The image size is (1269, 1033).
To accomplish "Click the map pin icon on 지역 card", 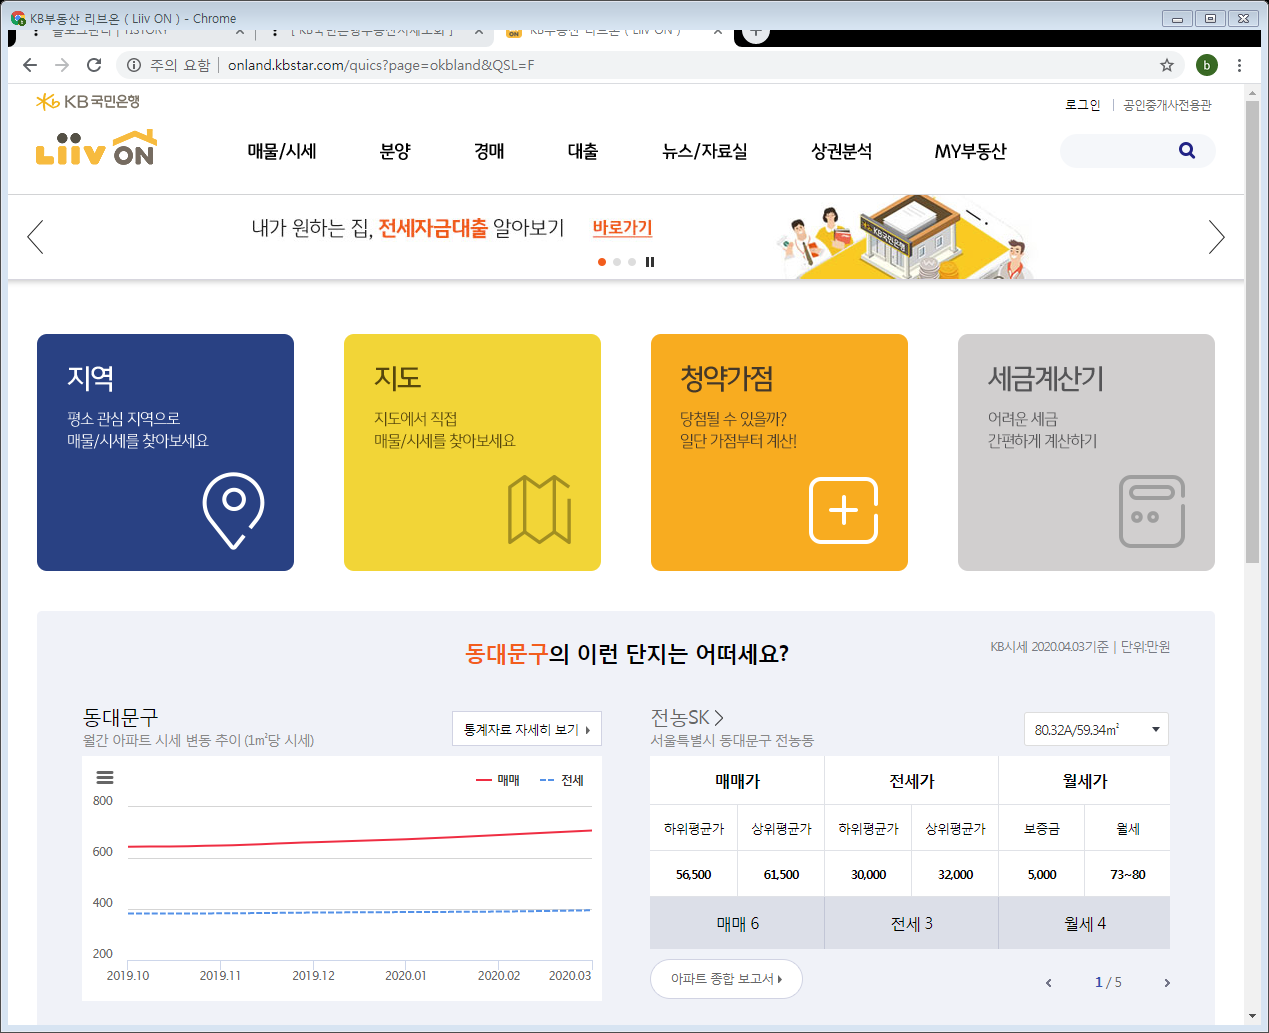I will click(234, 510).
